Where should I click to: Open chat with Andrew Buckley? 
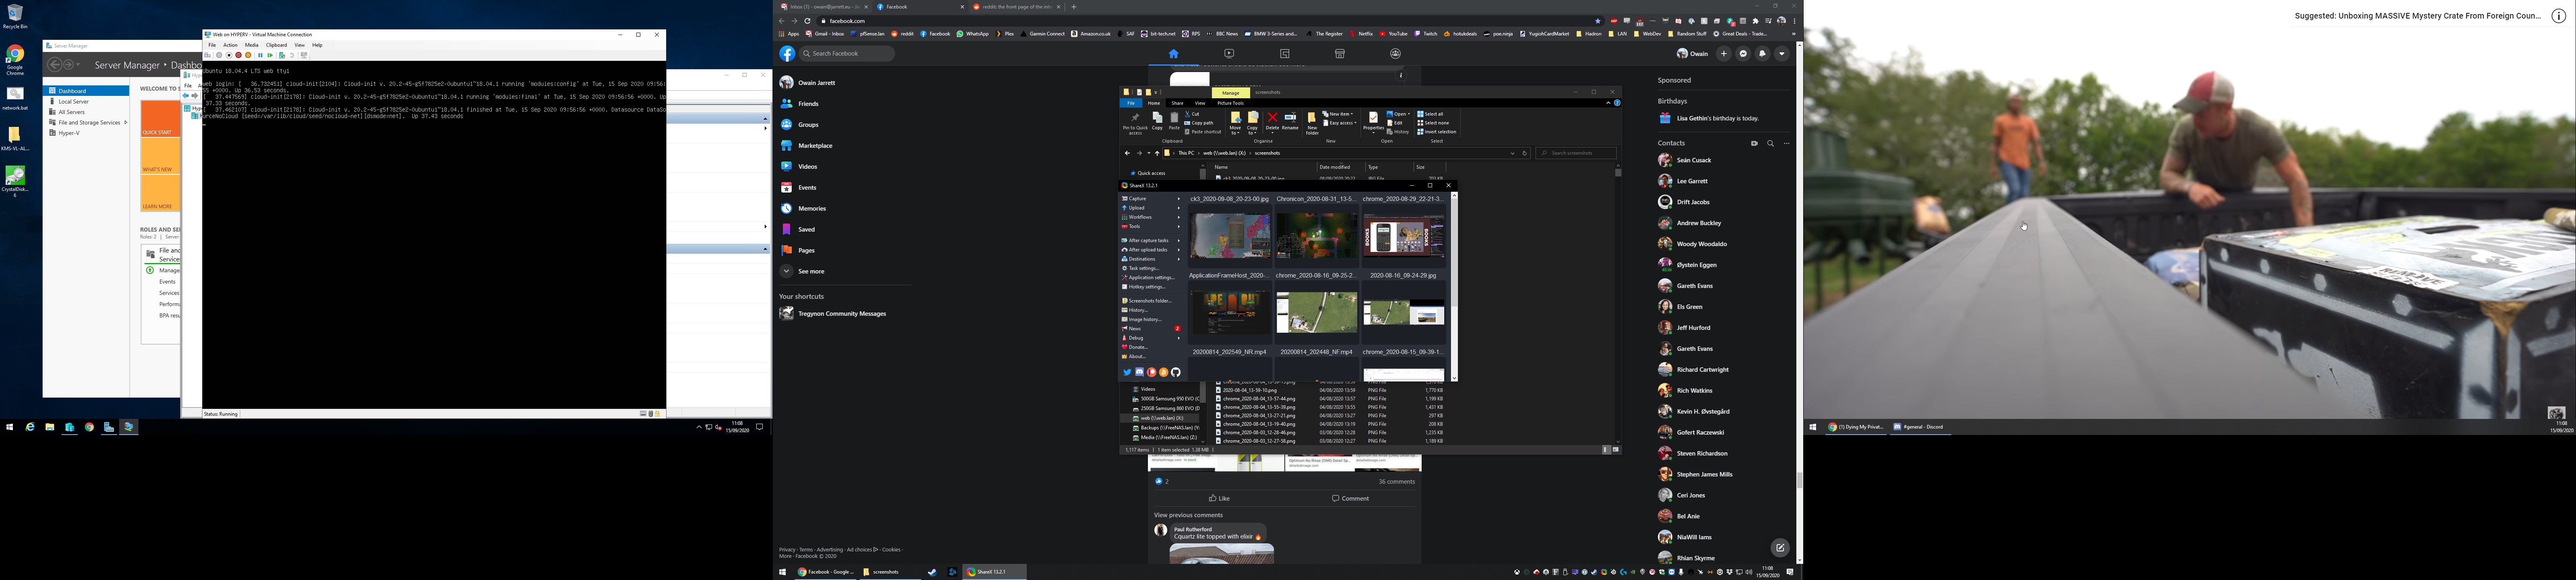click(x=1698, y=223)
